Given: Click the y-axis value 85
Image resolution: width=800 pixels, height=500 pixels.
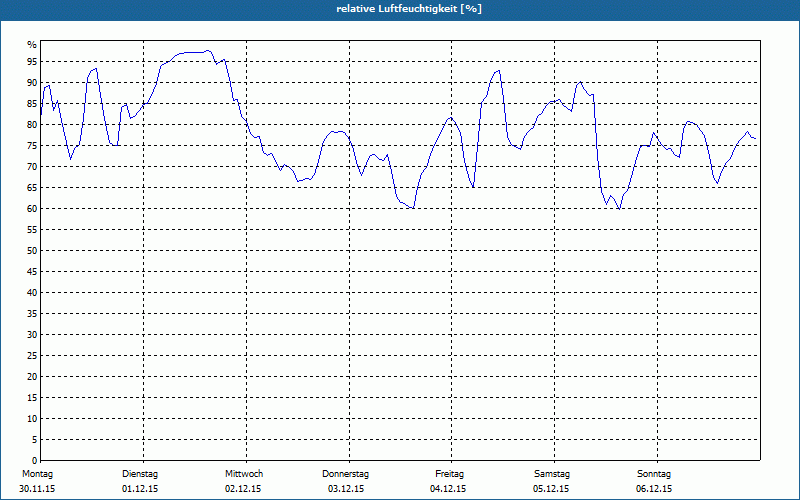Looking at the screenshot, I should click(x=32, y=104).
